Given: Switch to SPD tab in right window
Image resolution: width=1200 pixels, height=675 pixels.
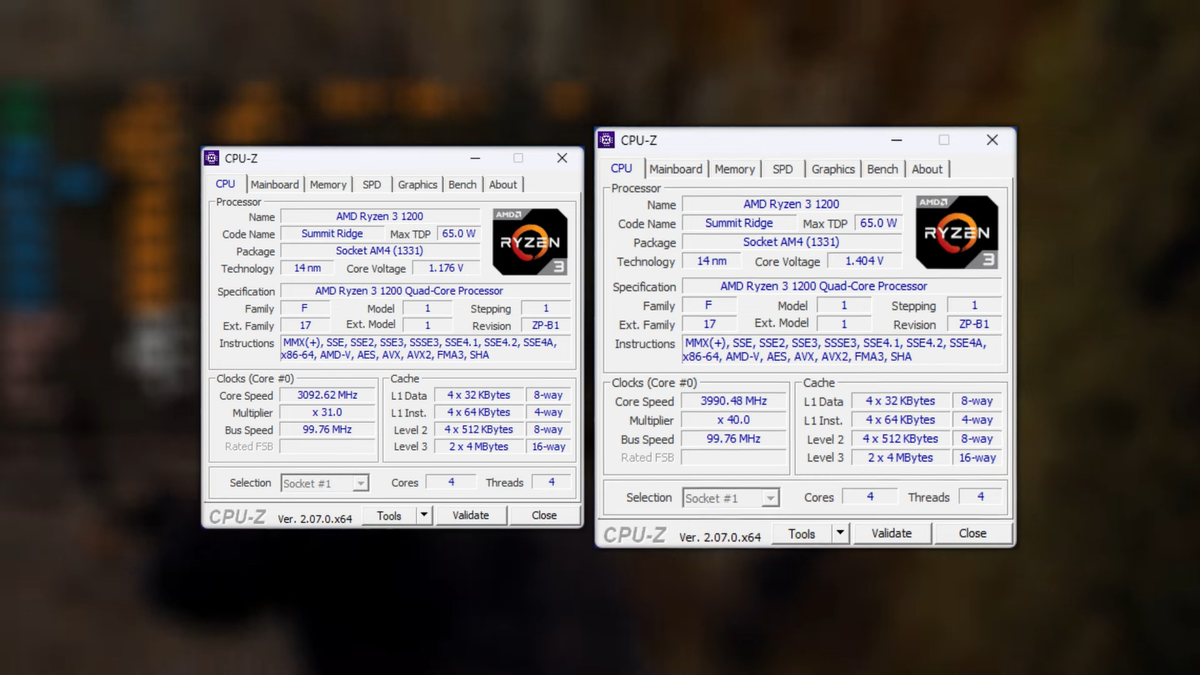Looking at the screenshot, I should pyautogui.click(x=783, y=169).
